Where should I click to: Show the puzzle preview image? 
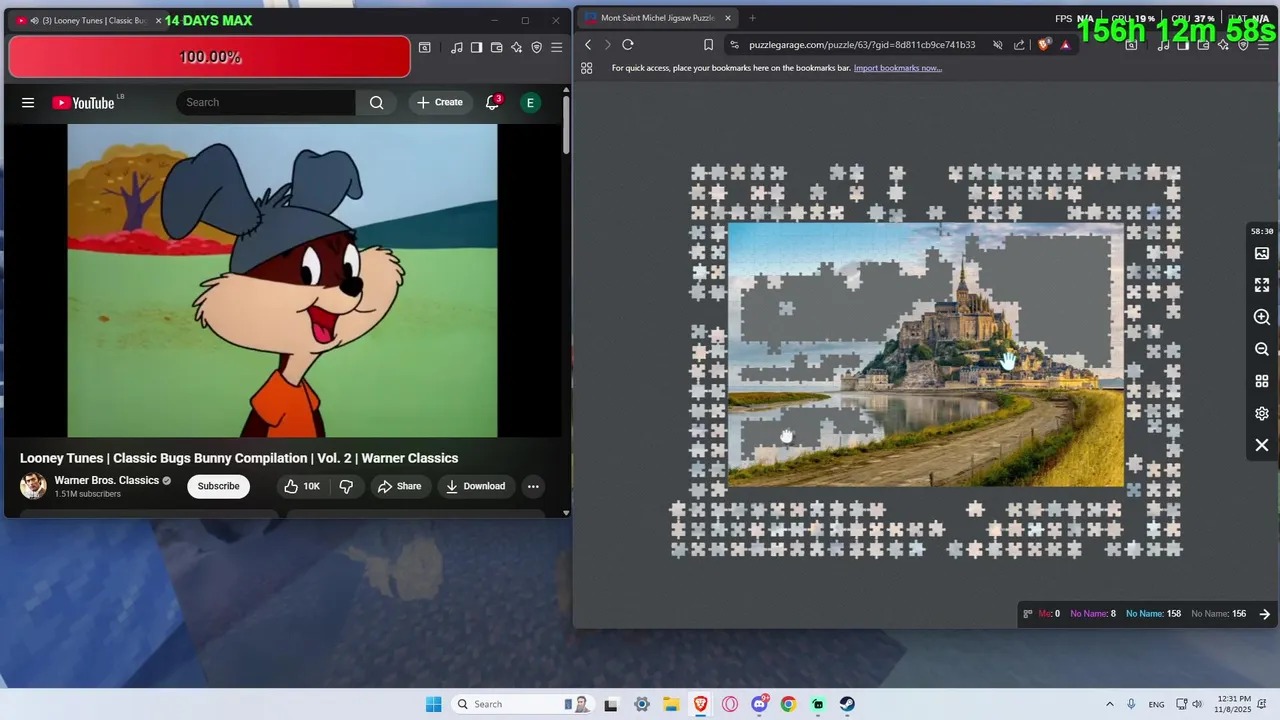[1262, 254]
